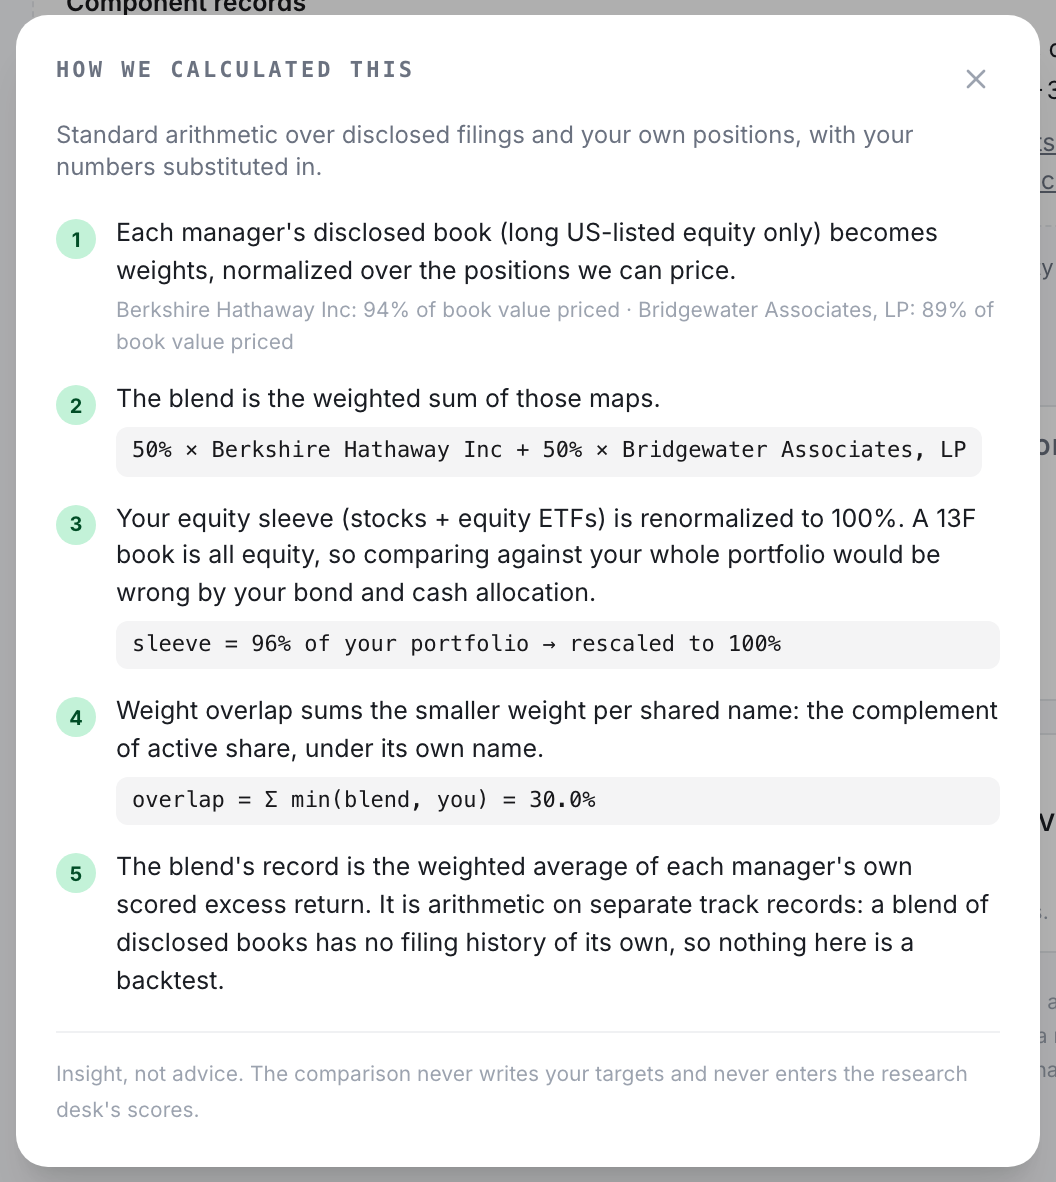Click the Component records heading behind dialog

point(185,7)
